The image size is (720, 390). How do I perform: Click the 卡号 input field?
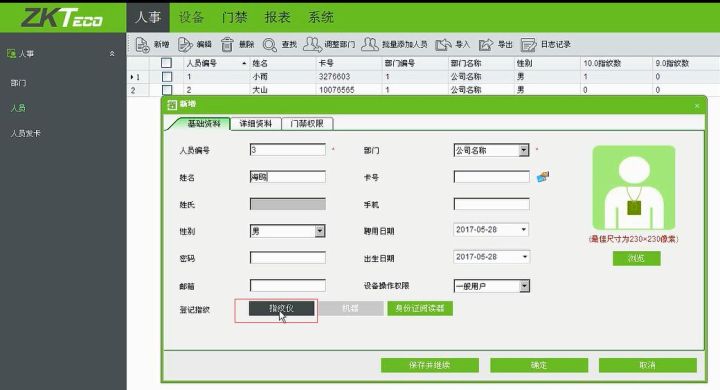point(491,177)
